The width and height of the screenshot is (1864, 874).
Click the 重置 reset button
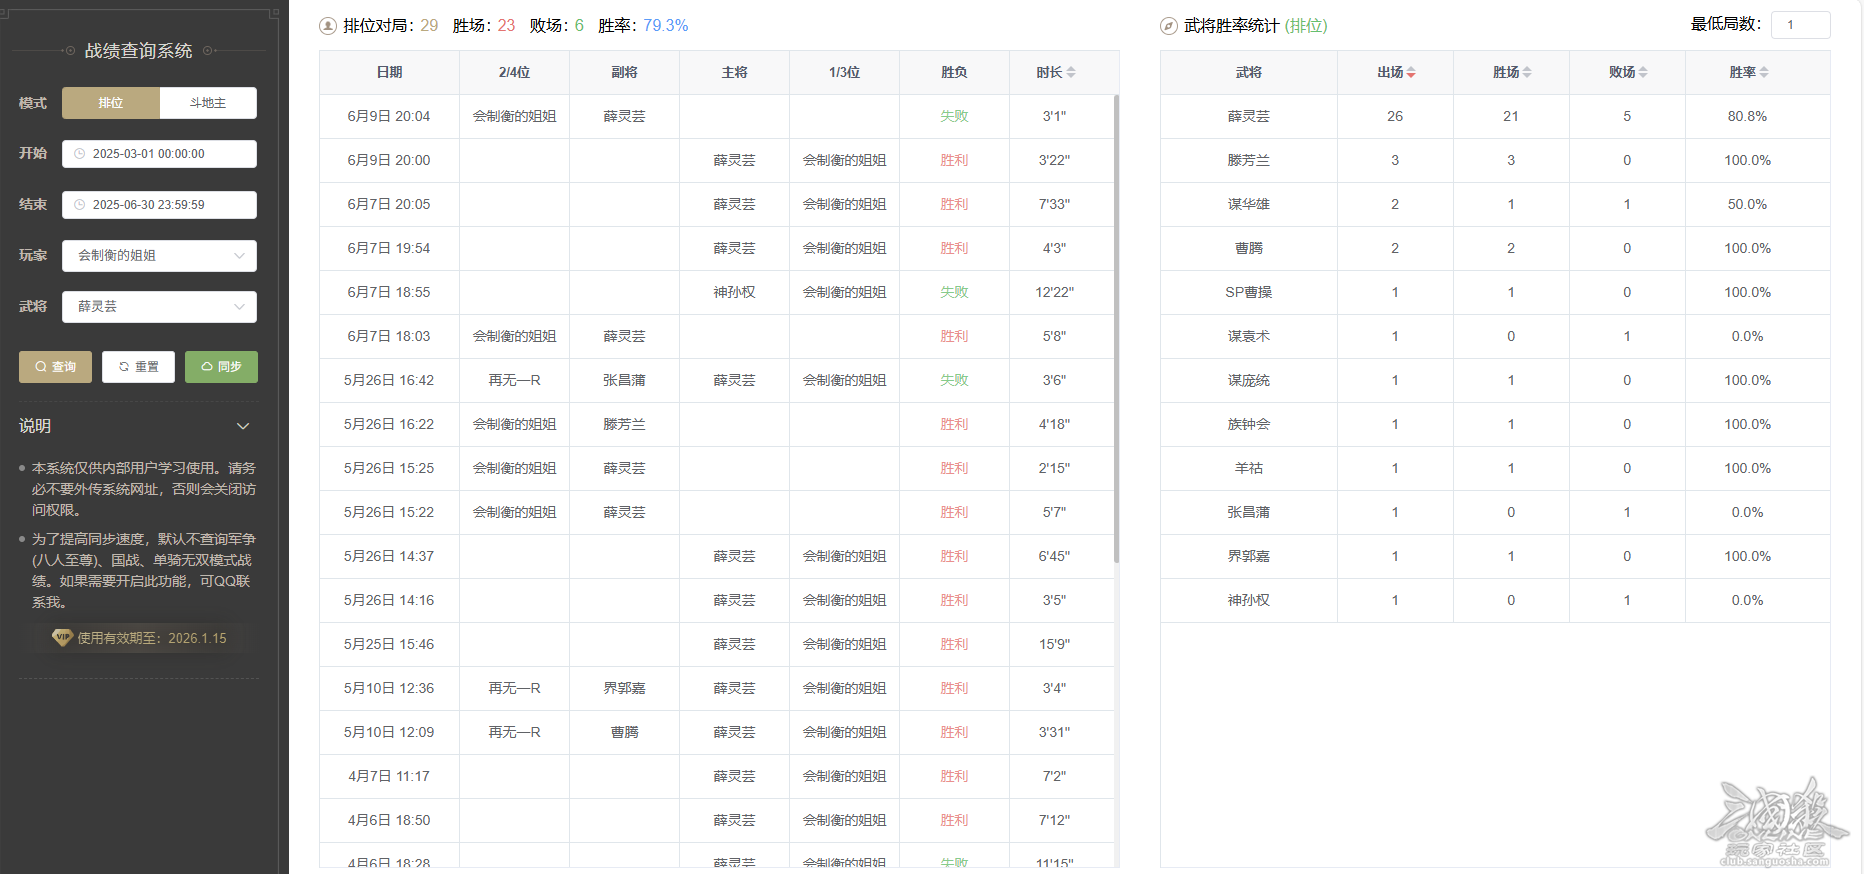pos(138,367)
